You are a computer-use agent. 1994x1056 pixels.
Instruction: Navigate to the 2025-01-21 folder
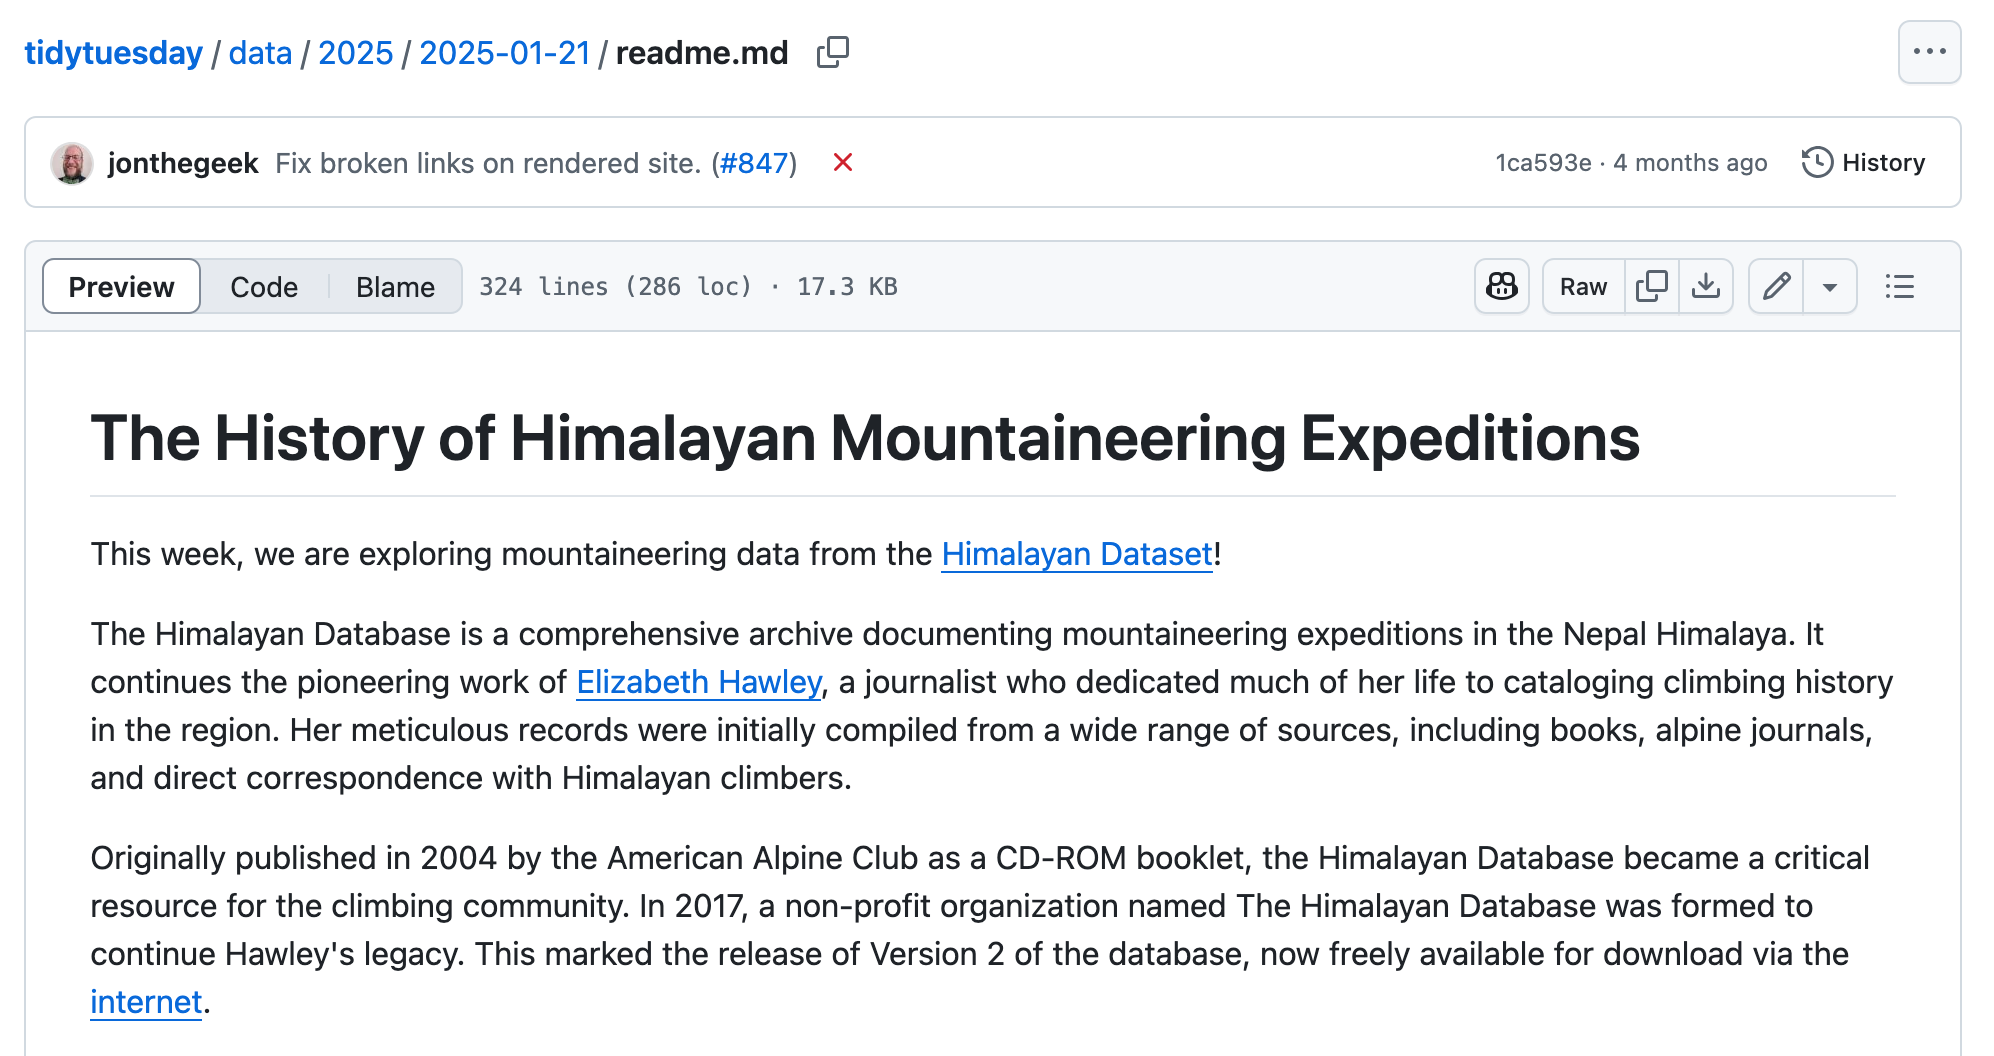[504, 53]
